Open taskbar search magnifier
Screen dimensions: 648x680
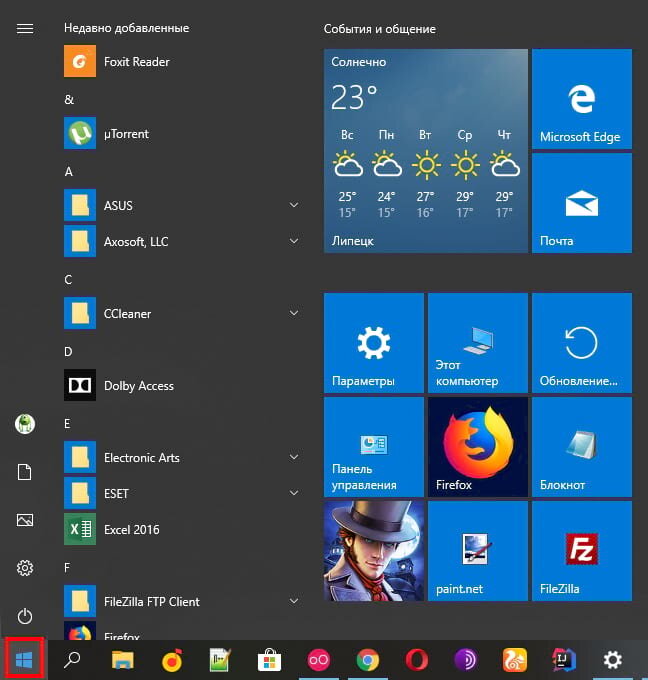pyautogui.click(x=72, y=660)
